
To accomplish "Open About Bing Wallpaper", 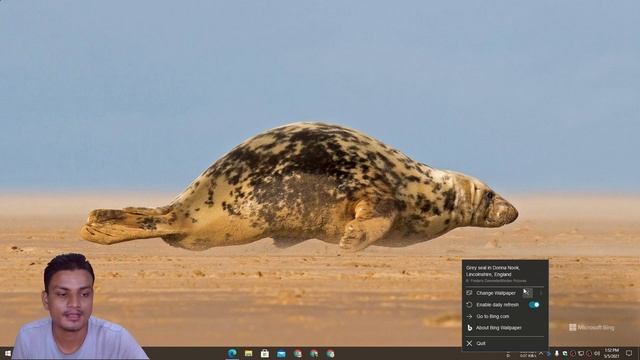I will point(499,328).
